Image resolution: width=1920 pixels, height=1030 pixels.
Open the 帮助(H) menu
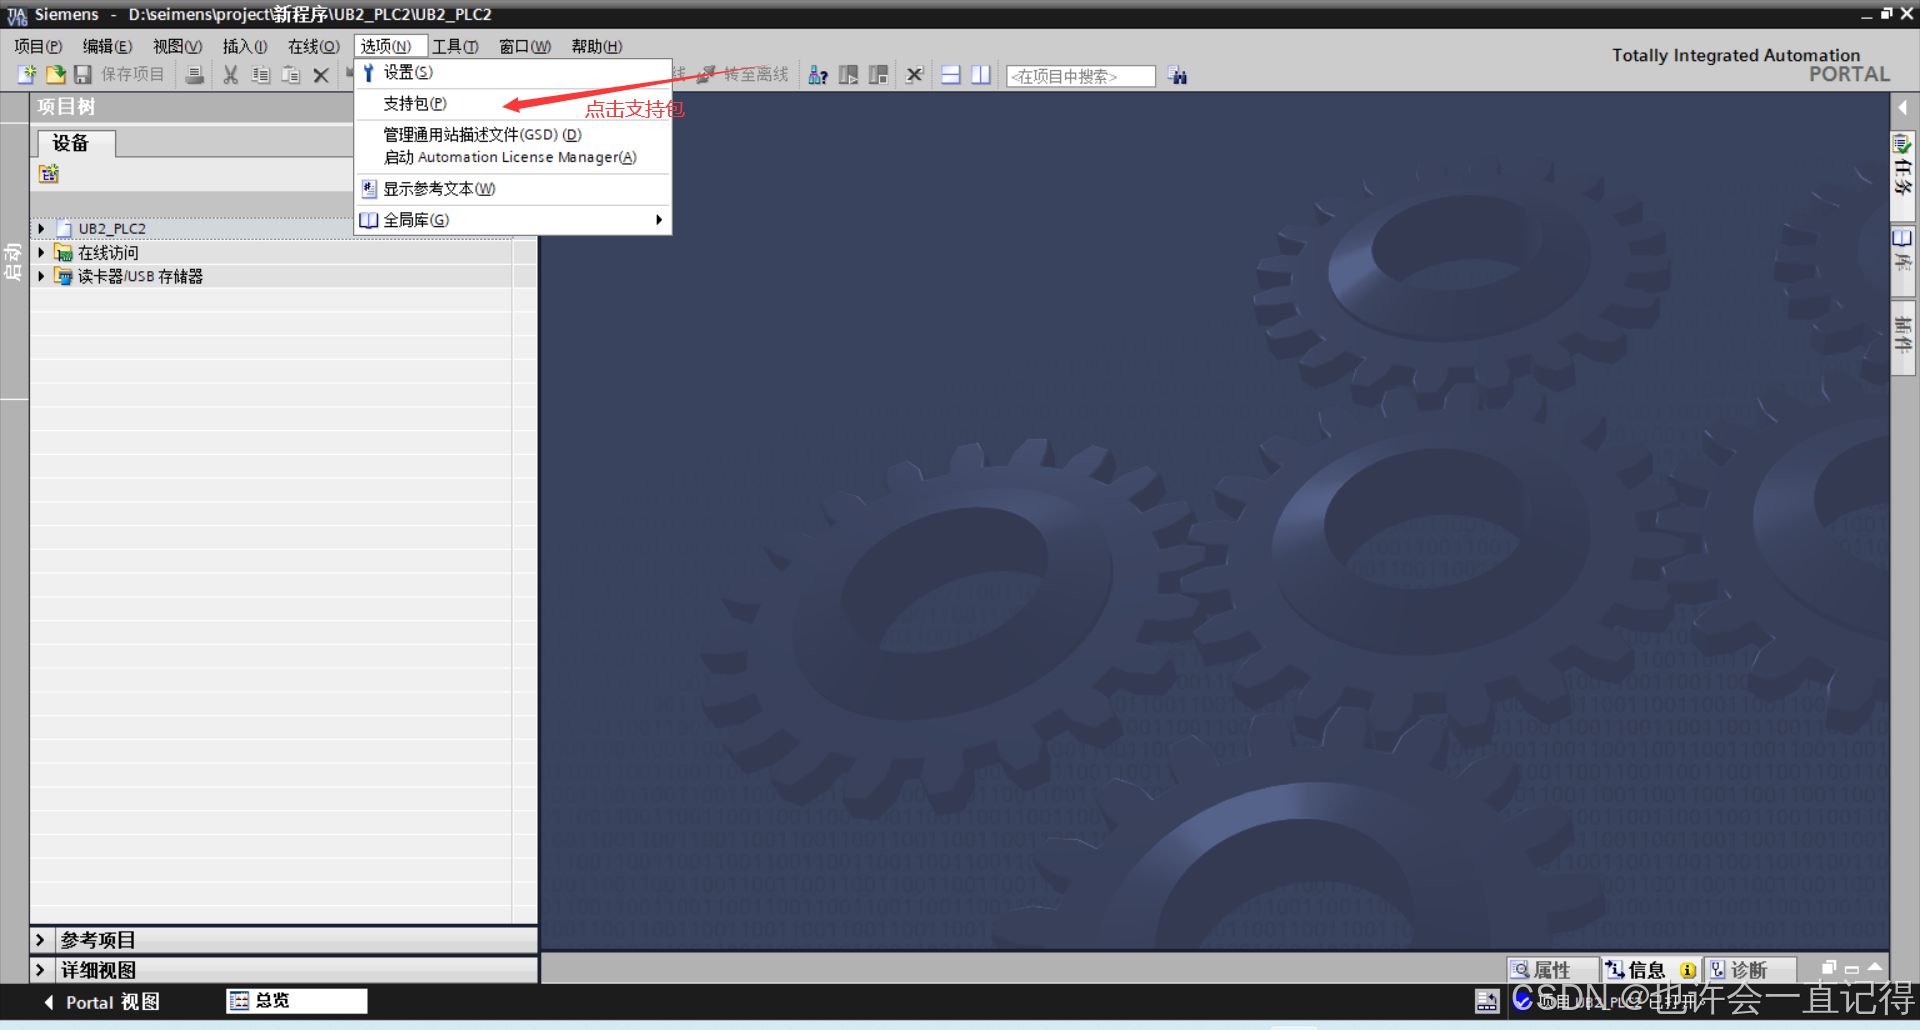click(597, 46)
